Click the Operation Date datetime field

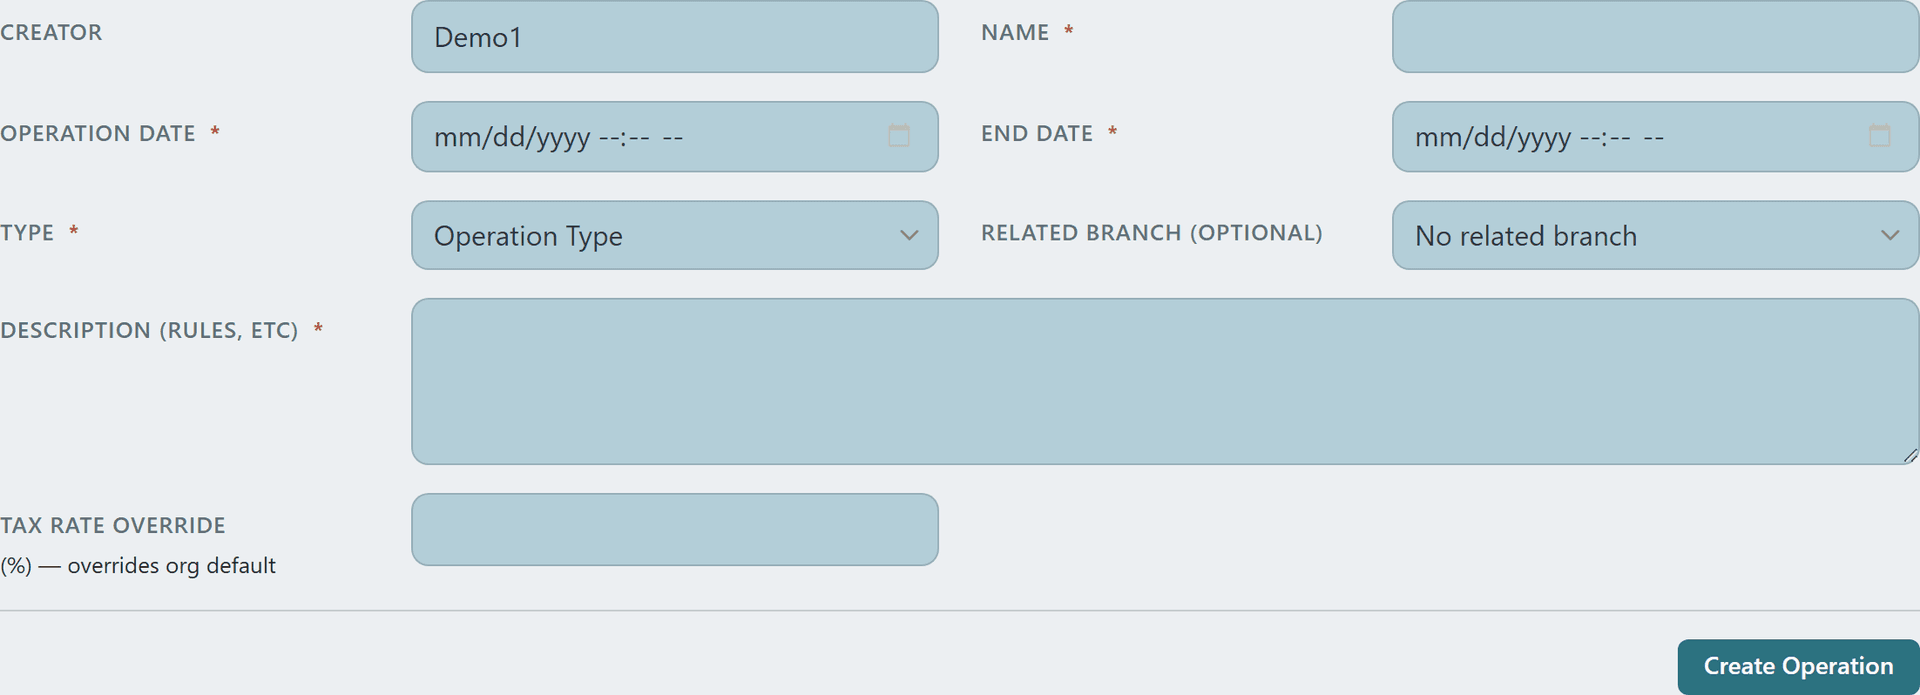pos(675,136)
